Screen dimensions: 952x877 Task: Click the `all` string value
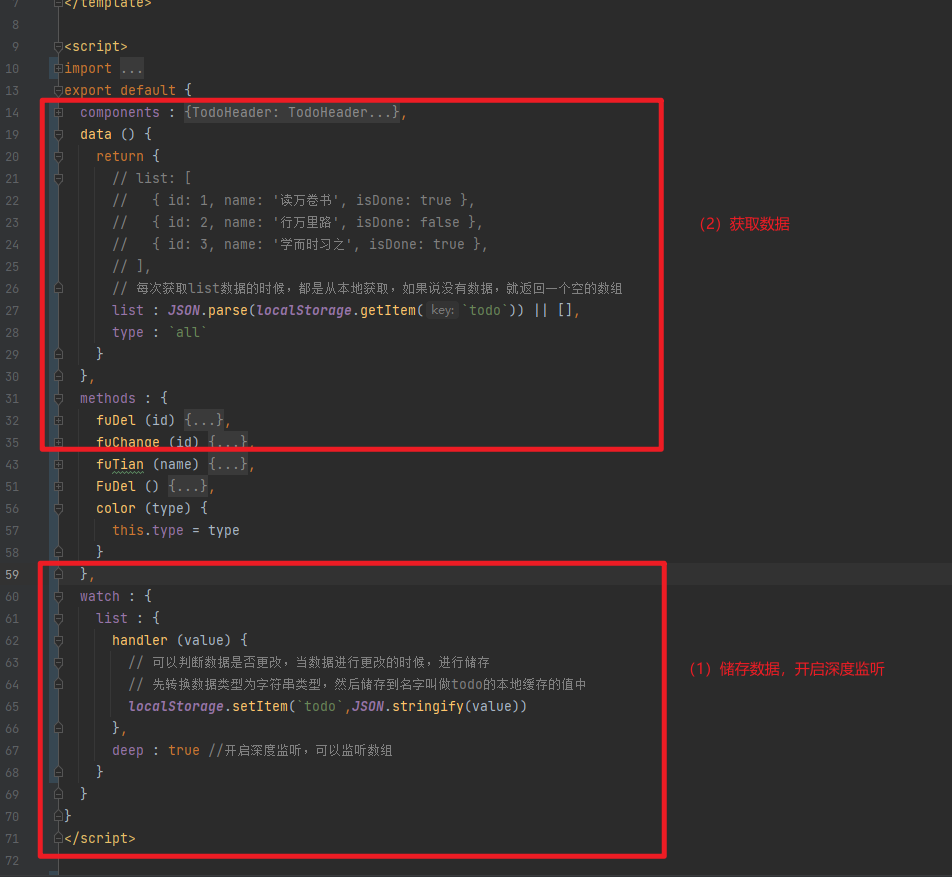pyautogui.click(x=188, y=332)
